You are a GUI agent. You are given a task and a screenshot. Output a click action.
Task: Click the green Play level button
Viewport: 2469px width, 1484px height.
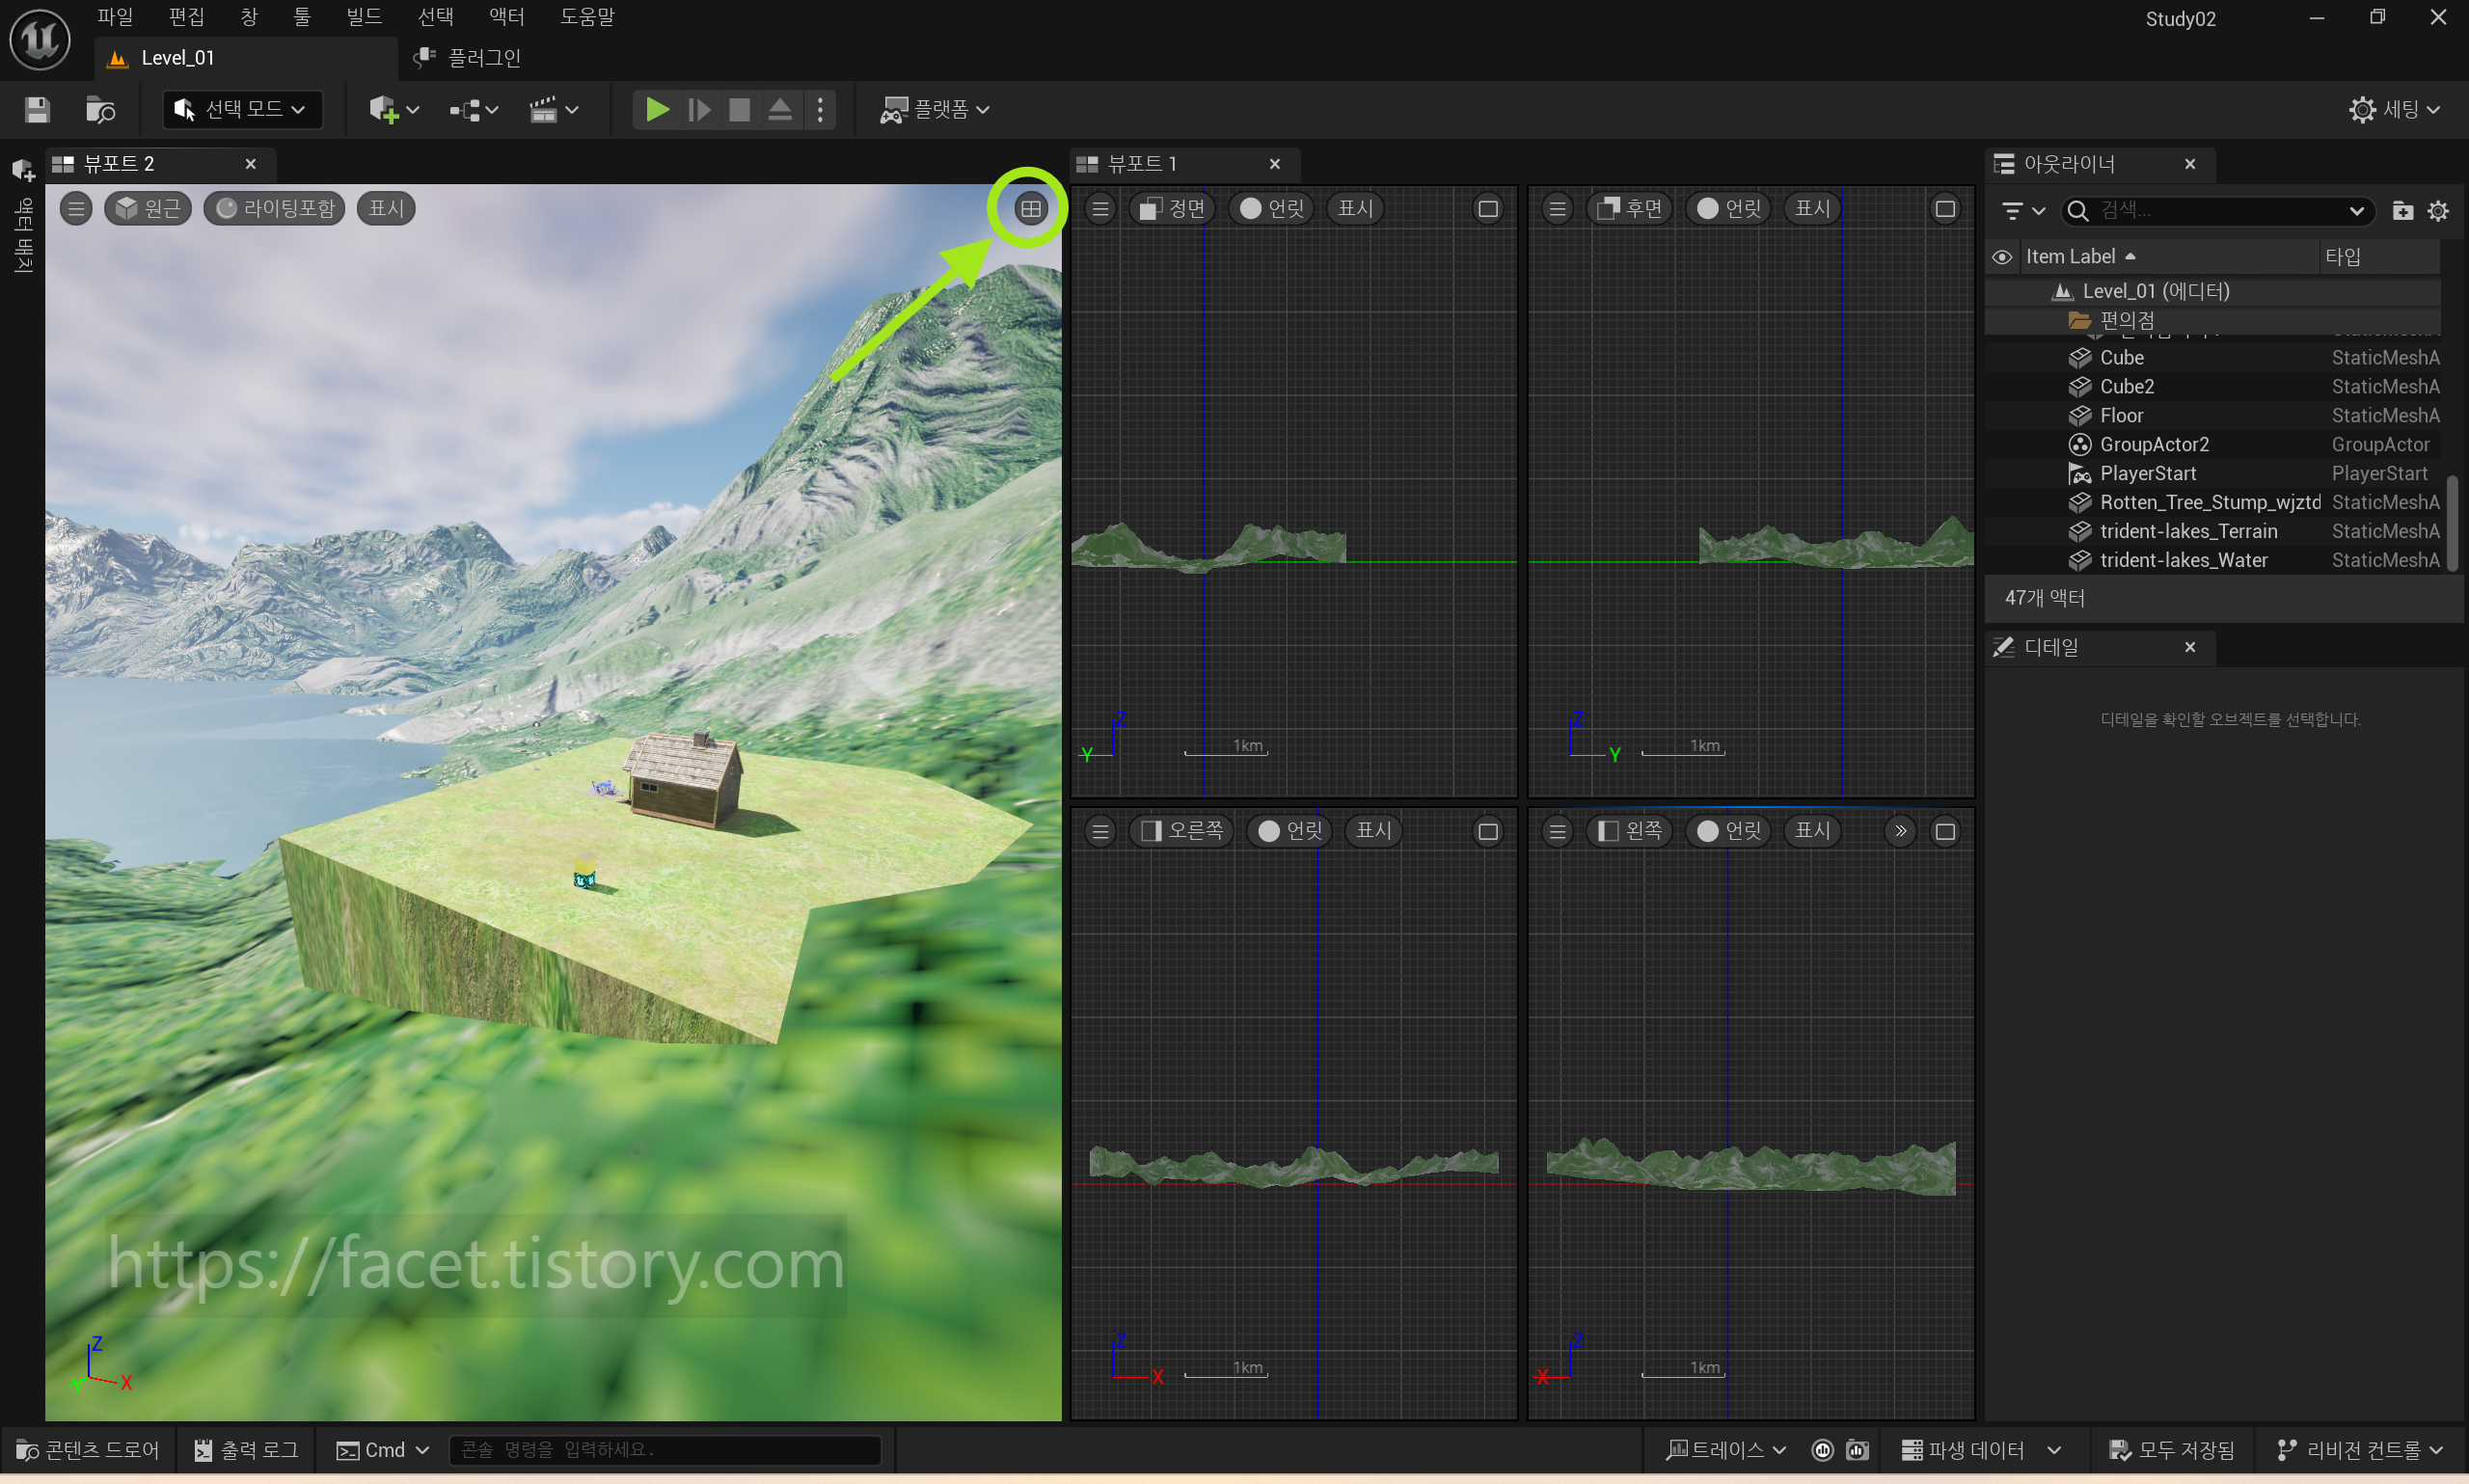tap(657, 109)
